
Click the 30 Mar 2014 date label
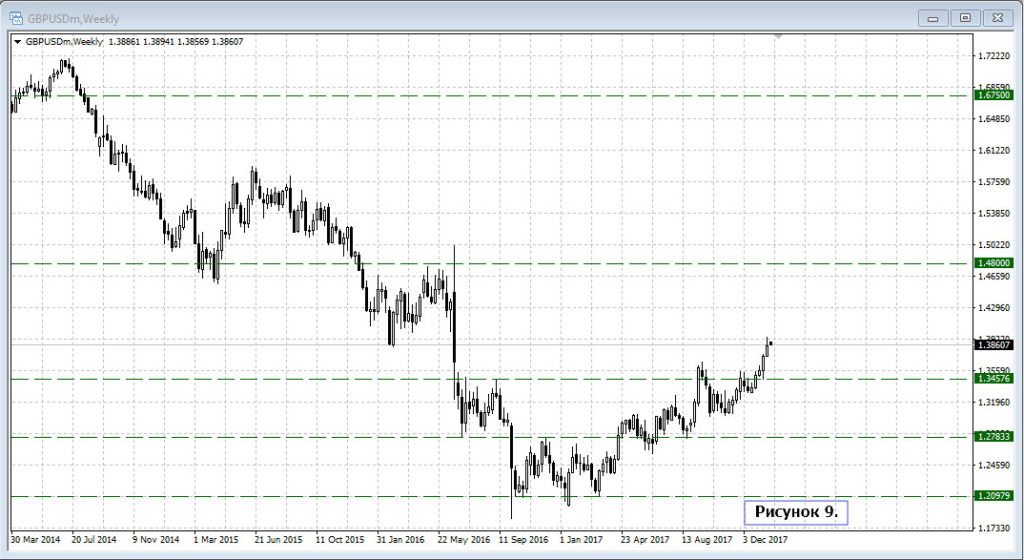(x=35, y=539)
